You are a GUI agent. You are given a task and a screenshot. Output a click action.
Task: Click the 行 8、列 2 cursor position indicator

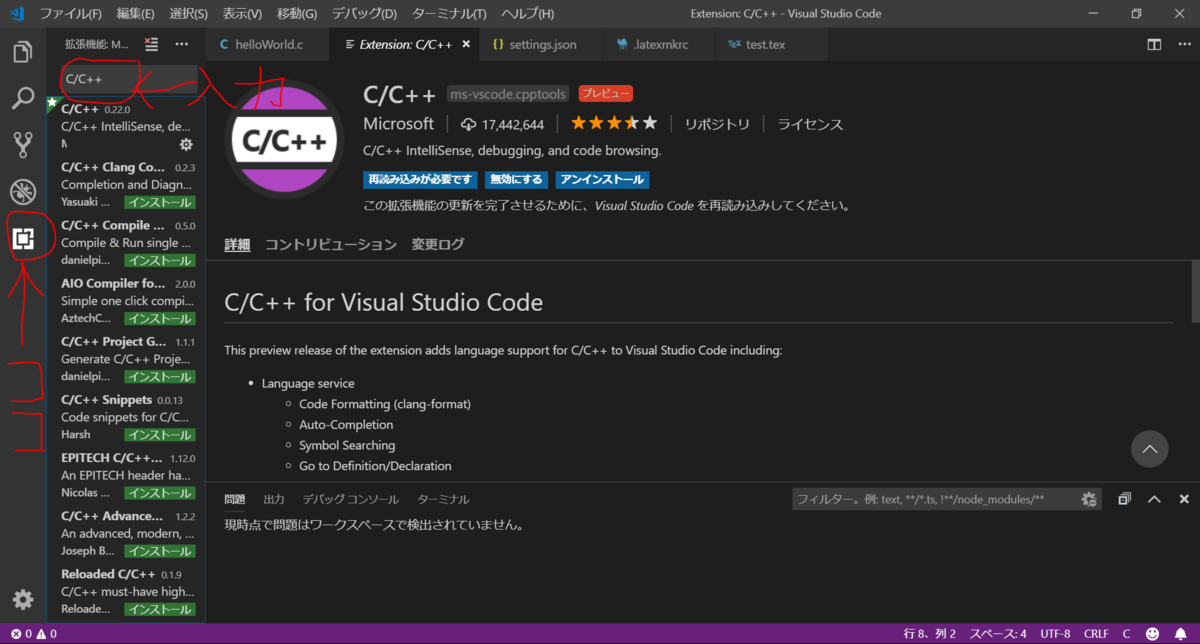pyautogui.click(x=930, y=634)
